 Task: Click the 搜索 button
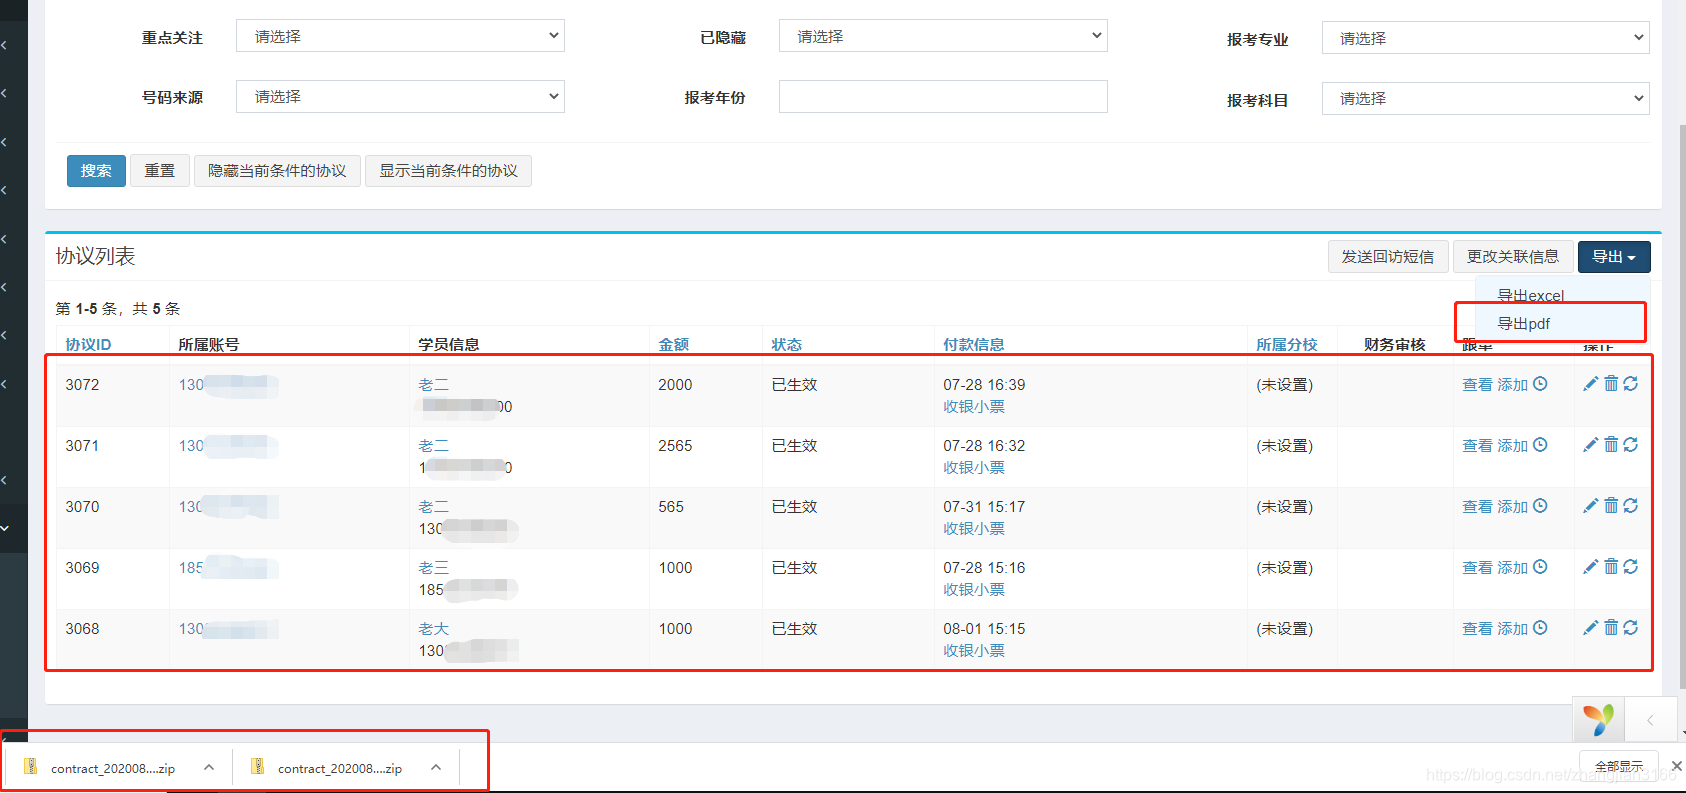point(96,171)
